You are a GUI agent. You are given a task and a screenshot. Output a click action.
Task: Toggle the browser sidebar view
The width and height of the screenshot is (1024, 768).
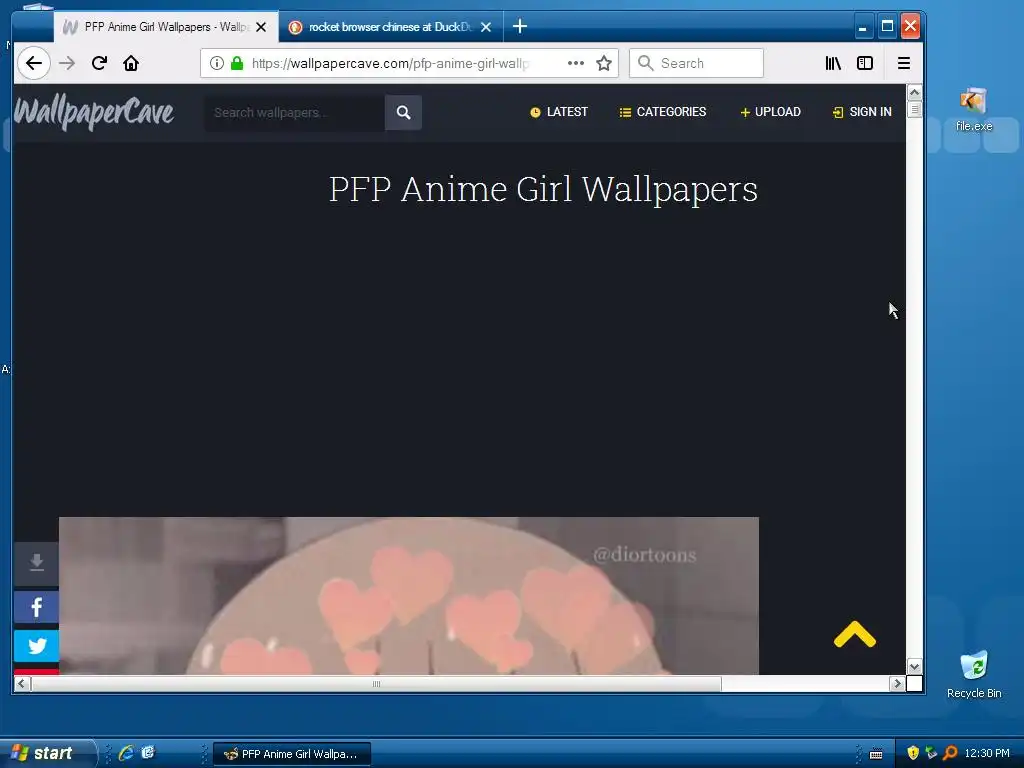coord(865,63)
